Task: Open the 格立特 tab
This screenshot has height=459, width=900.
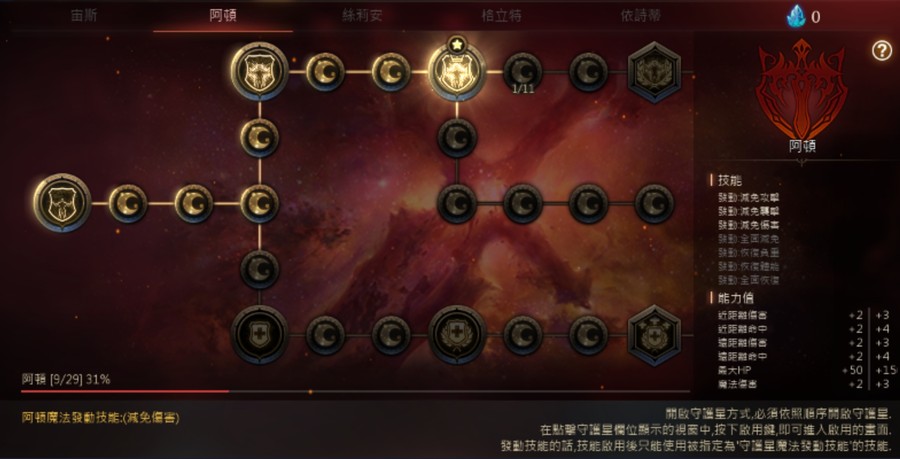Action: pyautogui.click(x=501, y=16)
